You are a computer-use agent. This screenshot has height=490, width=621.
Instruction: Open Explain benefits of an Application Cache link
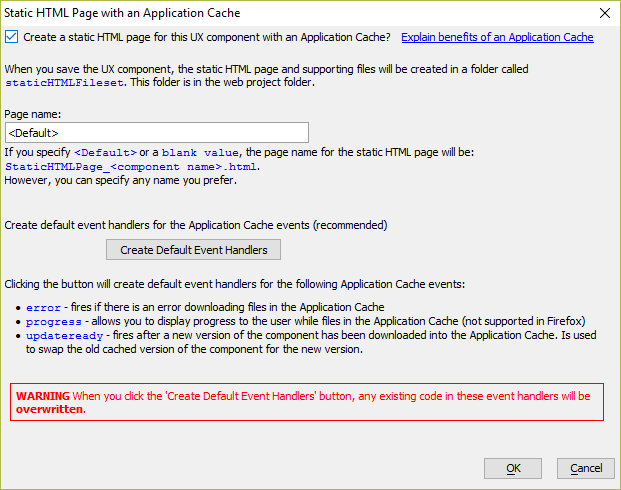[497, 37]
